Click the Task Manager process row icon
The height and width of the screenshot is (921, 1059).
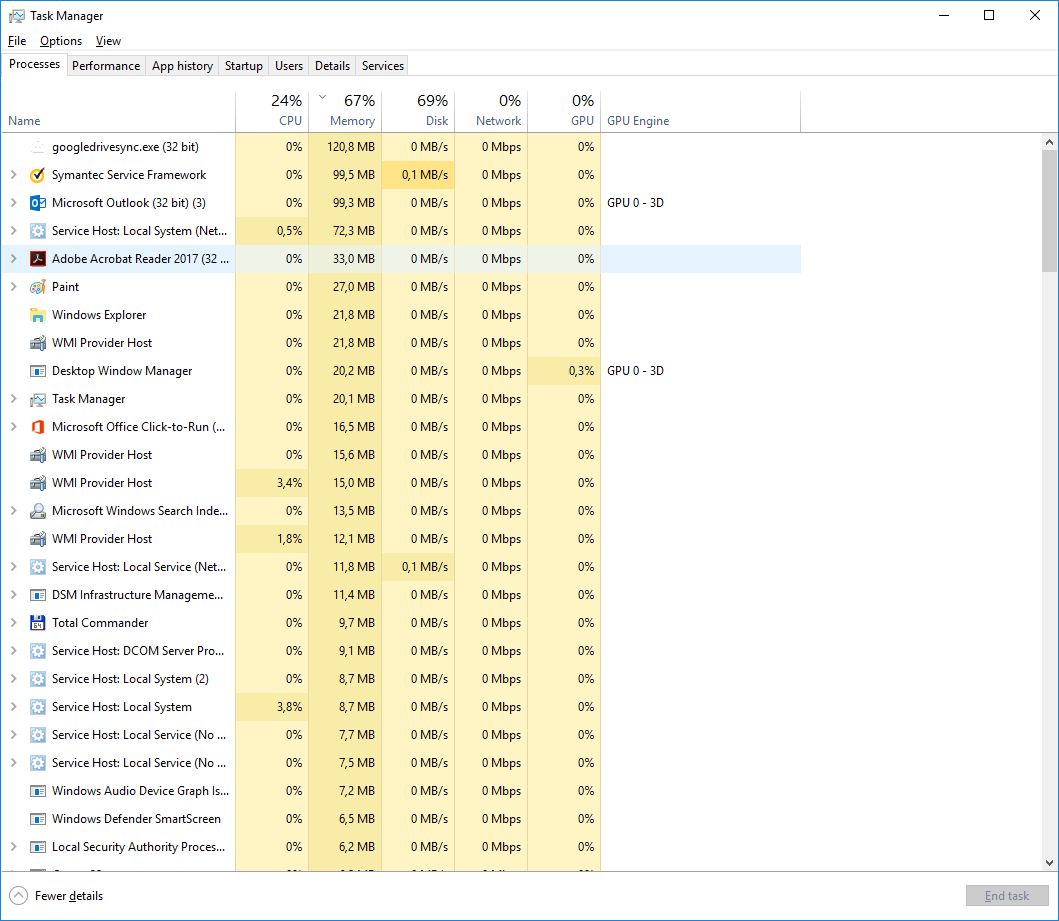click(38, 399)
